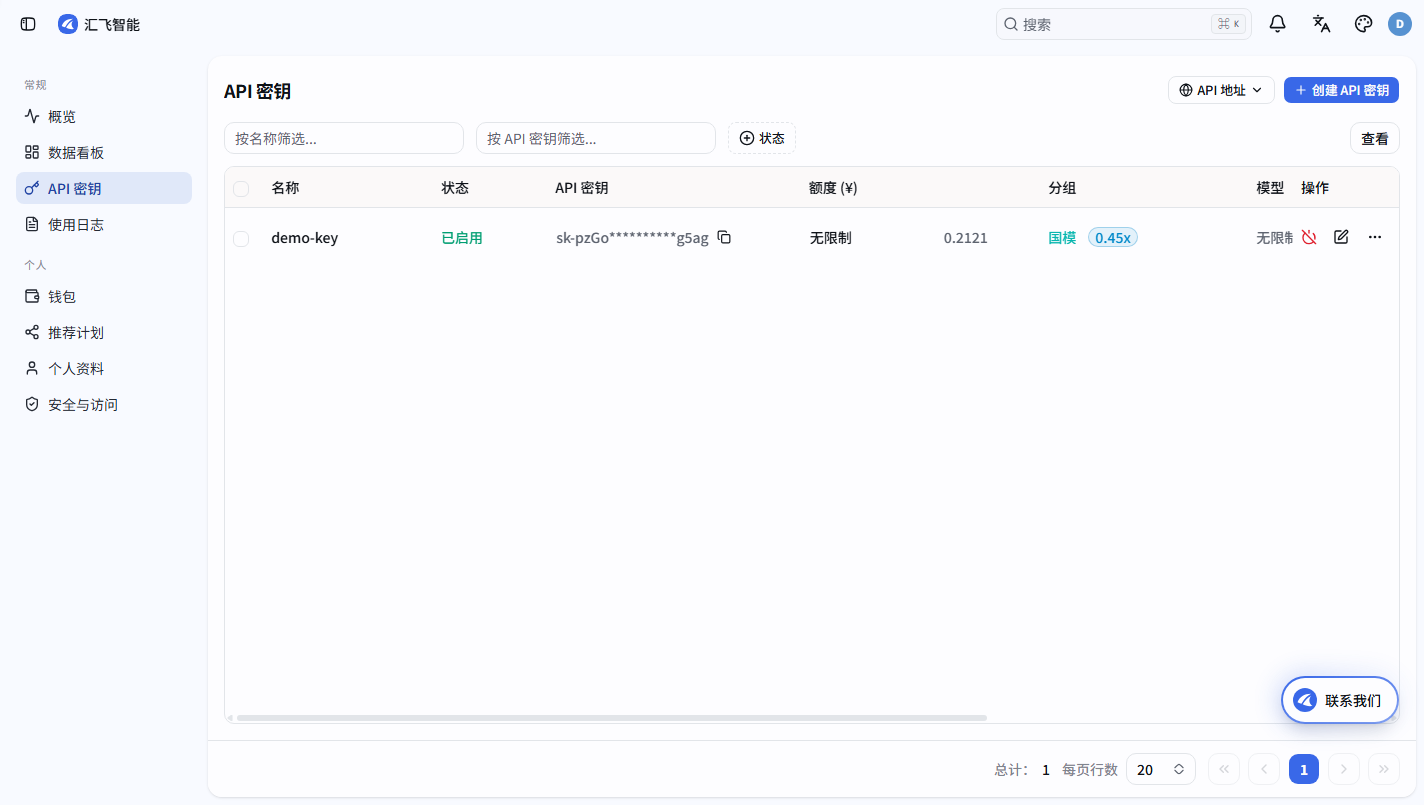Open the theme palette icon
This screenshot has height=805, width=1424.
(x=1363, y=24)
